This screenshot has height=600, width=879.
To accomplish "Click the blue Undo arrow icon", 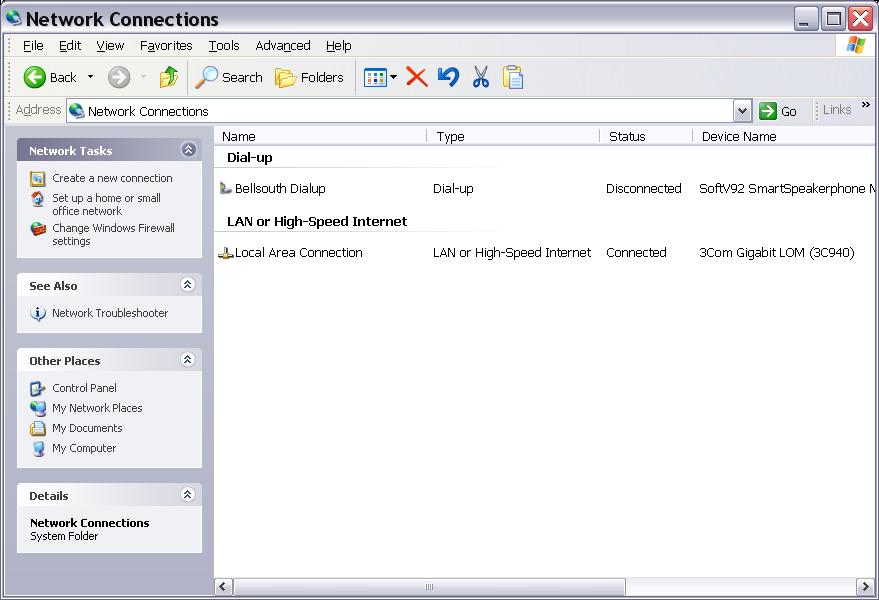I will (449, 77).
